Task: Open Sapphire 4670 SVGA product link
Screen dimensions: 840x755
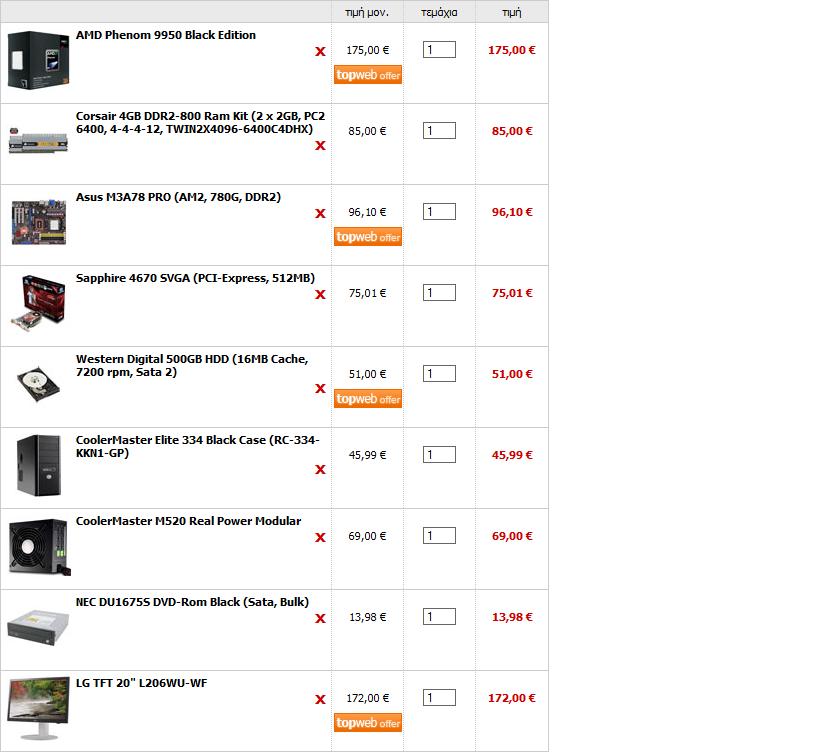Action: (x=196, y=278)
